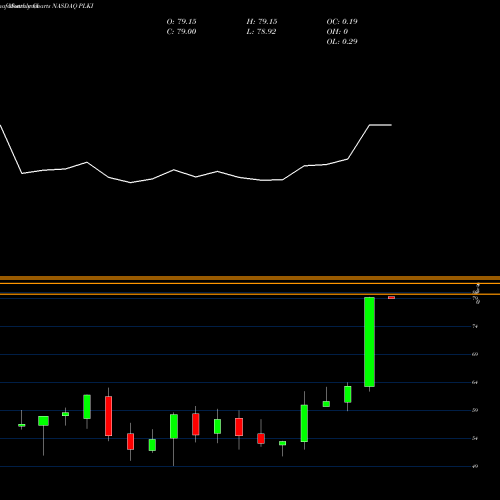Viewport: 500px width, 500px height.
Task: Select the 'OH: 0' value
Action: point(337,32)
